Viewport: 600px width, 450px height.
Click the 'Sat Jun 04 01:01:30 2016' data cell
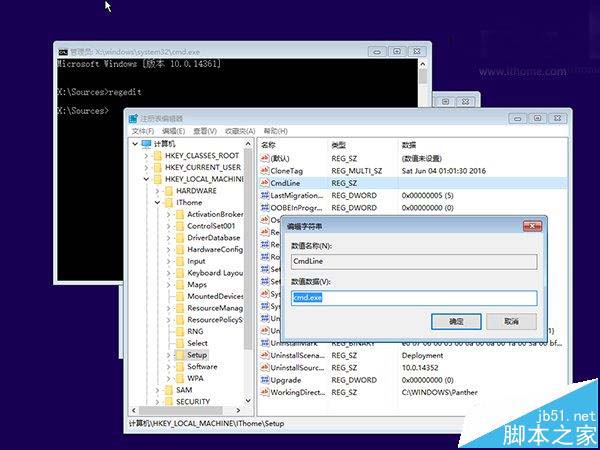(443, 171)
